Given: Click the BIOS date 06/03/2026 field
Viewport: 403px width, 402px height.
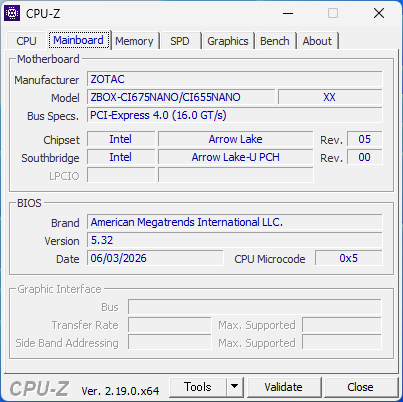Looking at the screenshot, I should (x=155, y=258).
